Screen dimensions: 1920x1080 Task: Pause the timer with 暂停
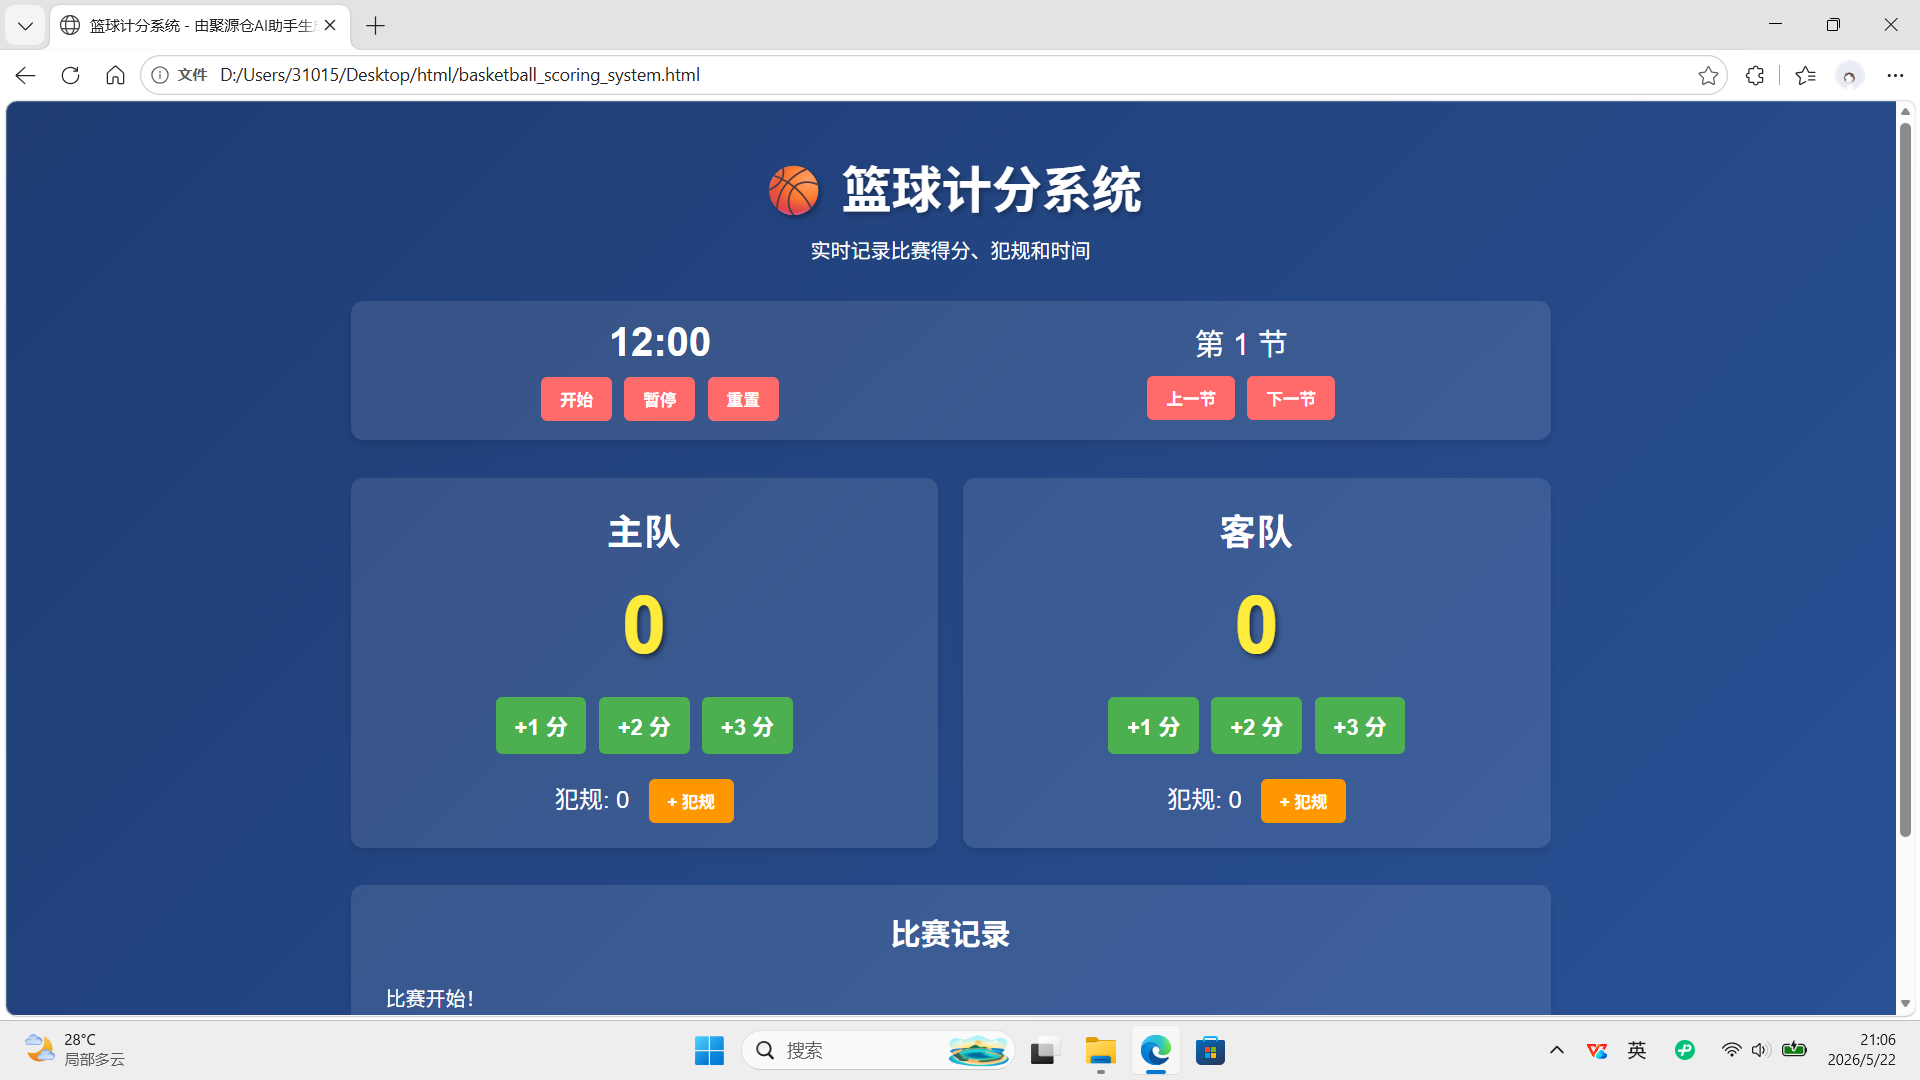[659, 399]
